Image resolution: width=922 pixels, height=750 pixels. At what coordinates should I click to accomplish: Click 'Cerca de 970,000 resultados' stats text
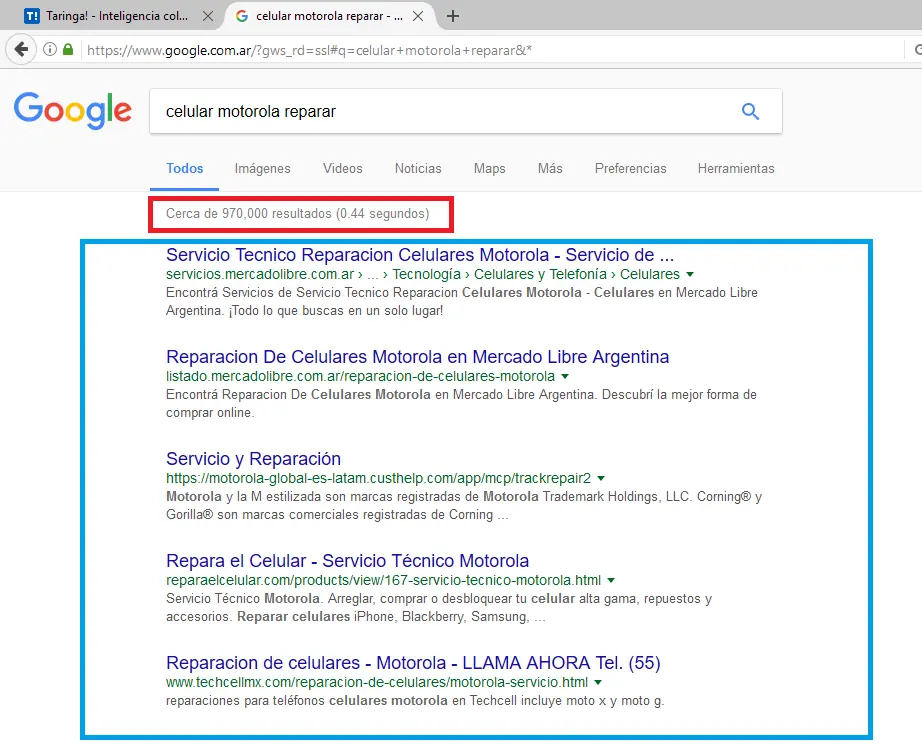tap(298, 214)
